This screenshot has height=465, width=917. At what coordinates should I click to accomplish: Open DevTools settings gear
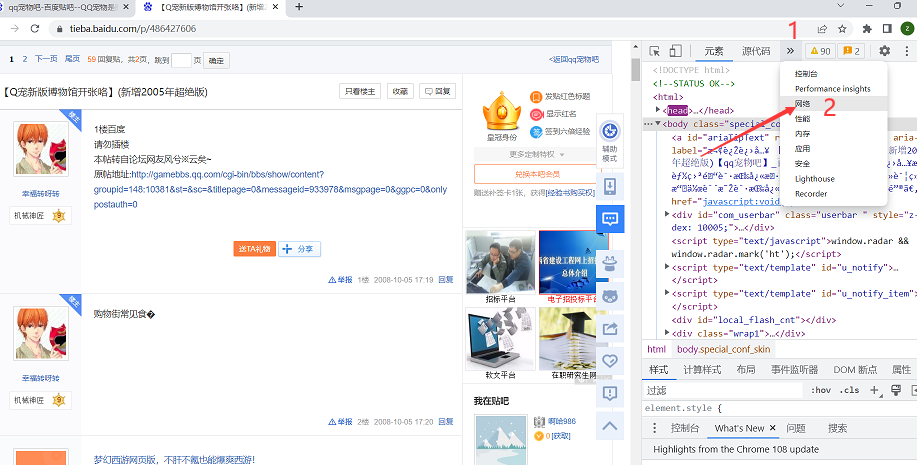click(x=884, y=51)
